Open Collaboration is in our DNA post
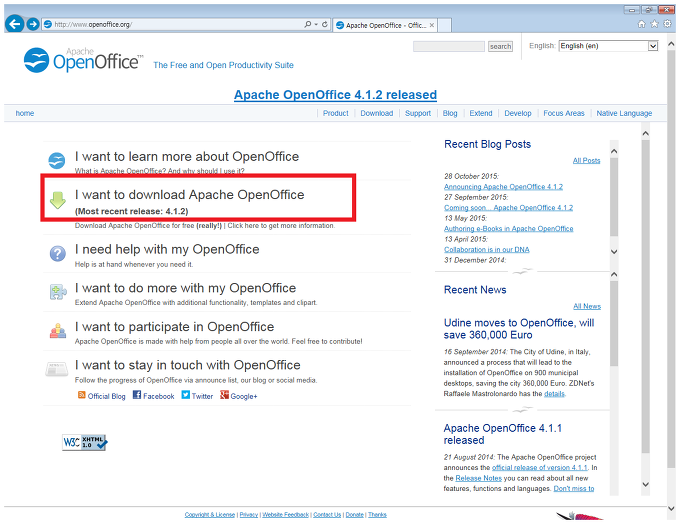The height and width of the screenshot is (524, 680). (486, 249)
